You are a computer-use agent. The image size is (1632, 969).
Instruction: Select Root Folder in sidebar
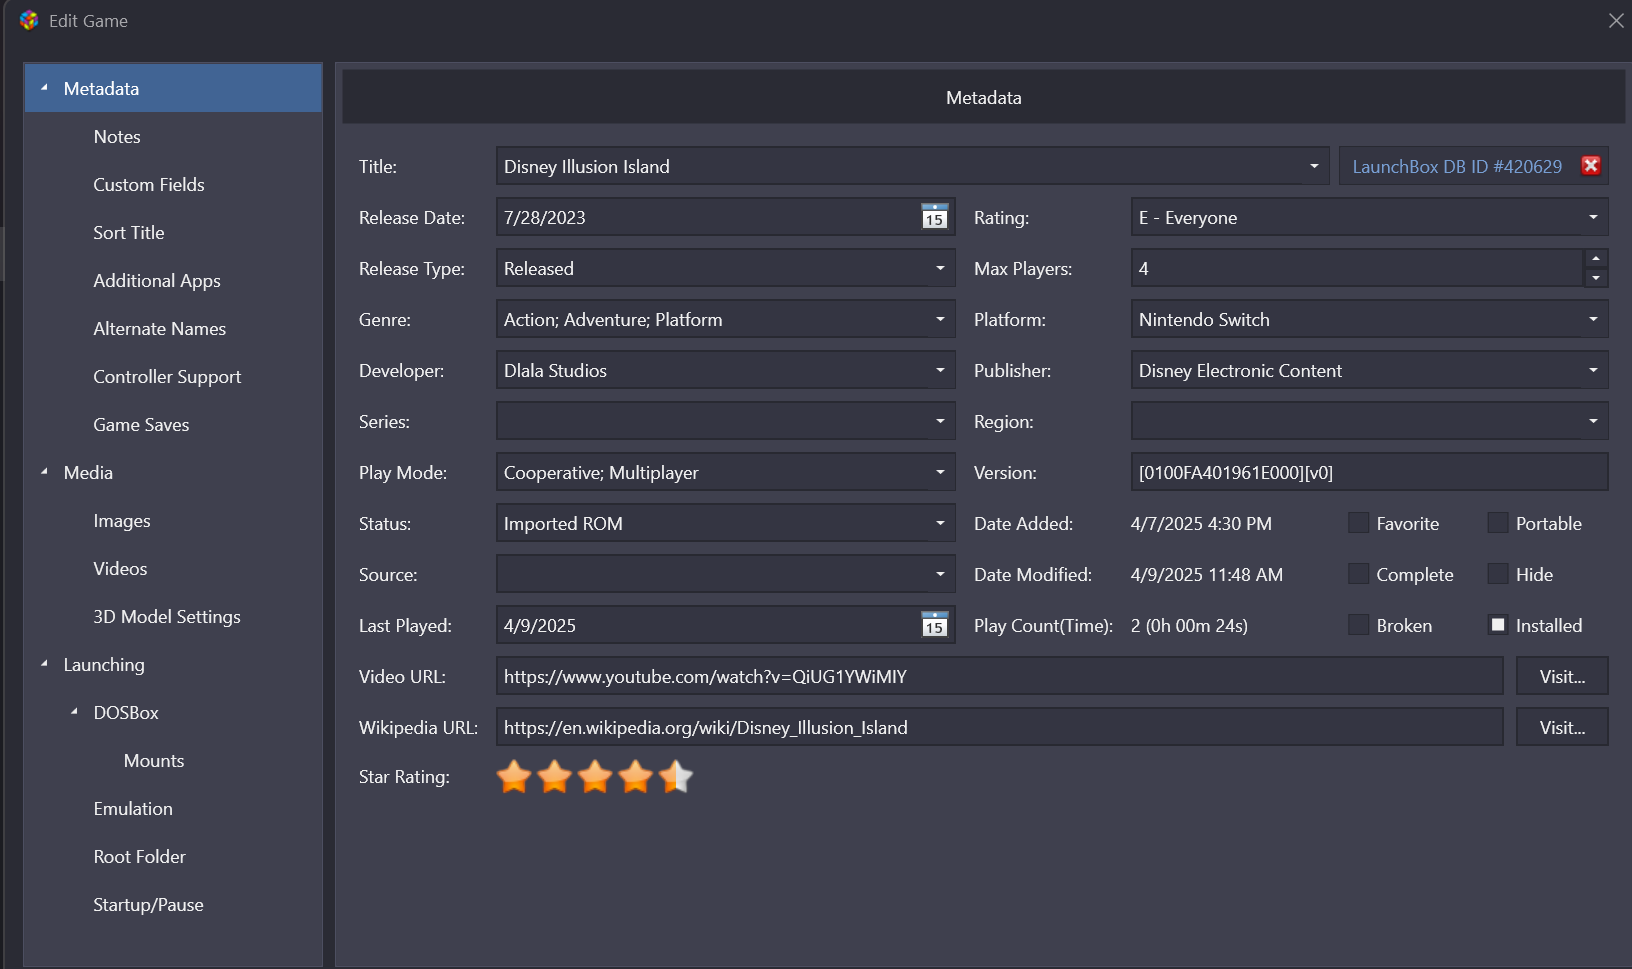[x=140, y=856]
